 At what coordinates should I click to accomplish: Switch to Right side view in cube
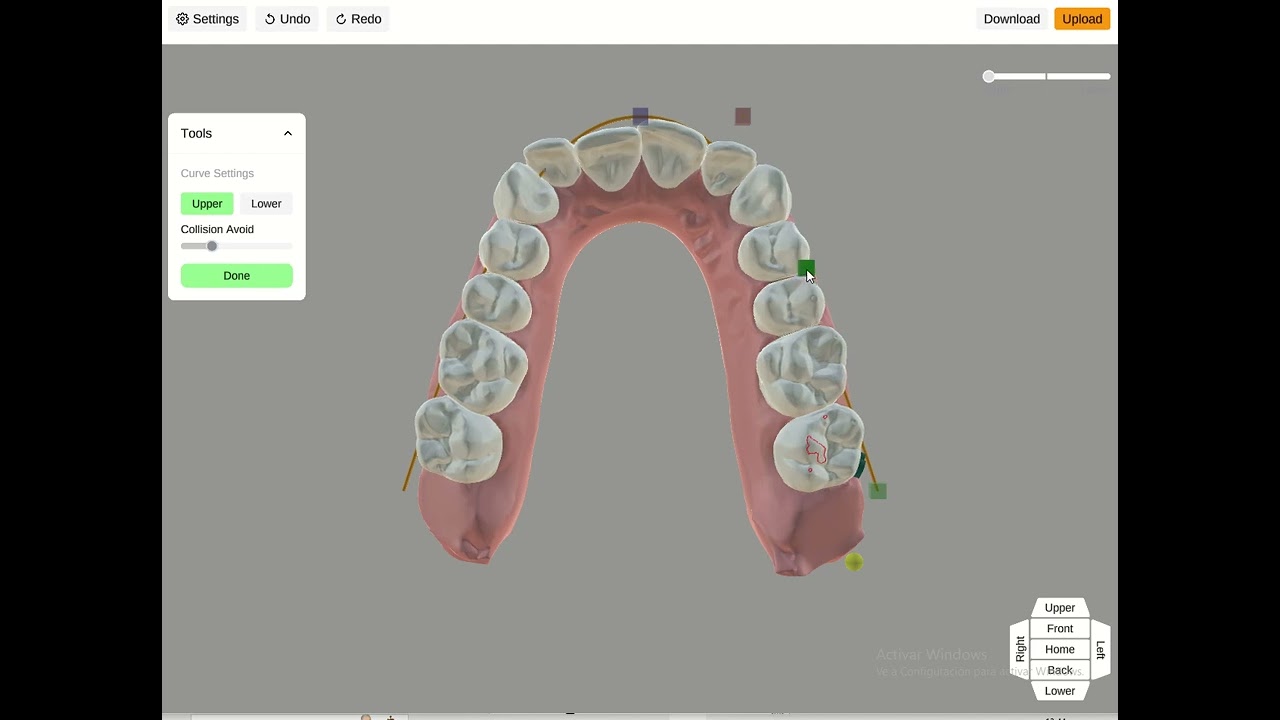pyautogui.click(x=1020, y=649)
